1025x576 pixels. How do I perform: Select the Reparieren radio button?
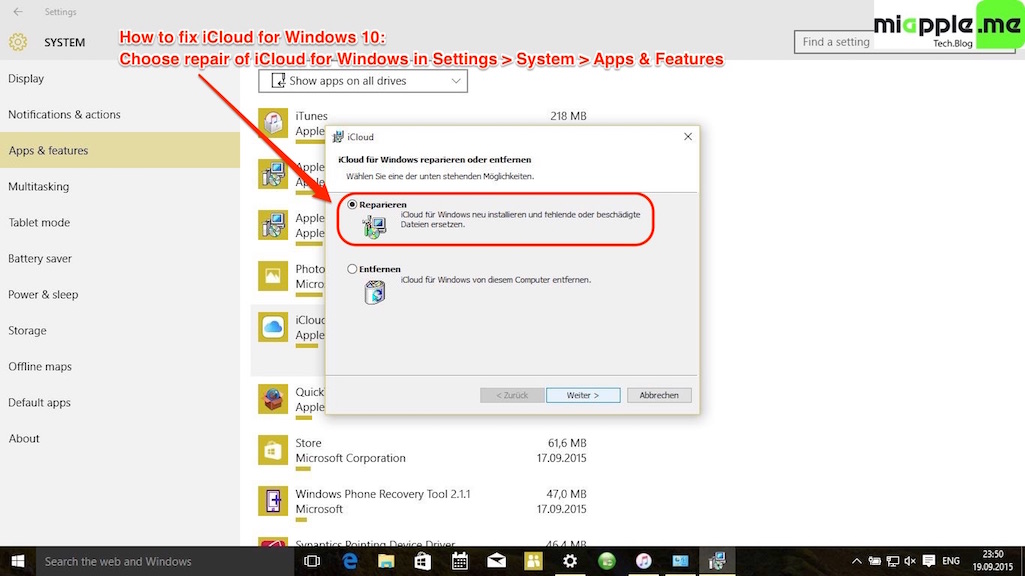point(352,205)
